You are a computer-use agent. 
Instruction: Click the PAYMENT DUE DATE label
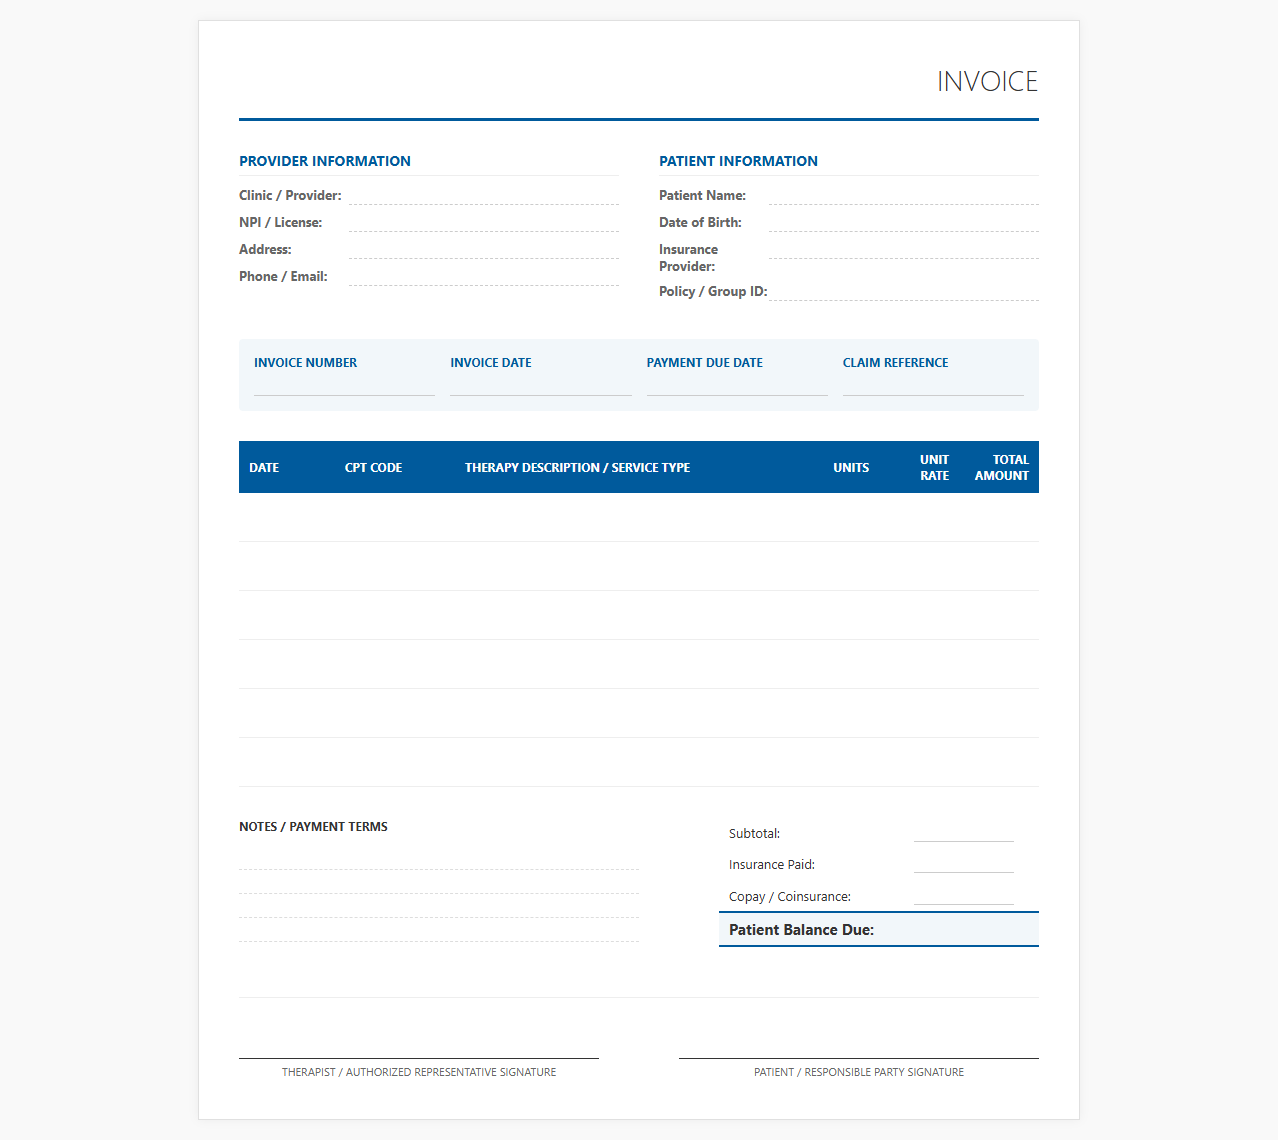pos(705,363)
